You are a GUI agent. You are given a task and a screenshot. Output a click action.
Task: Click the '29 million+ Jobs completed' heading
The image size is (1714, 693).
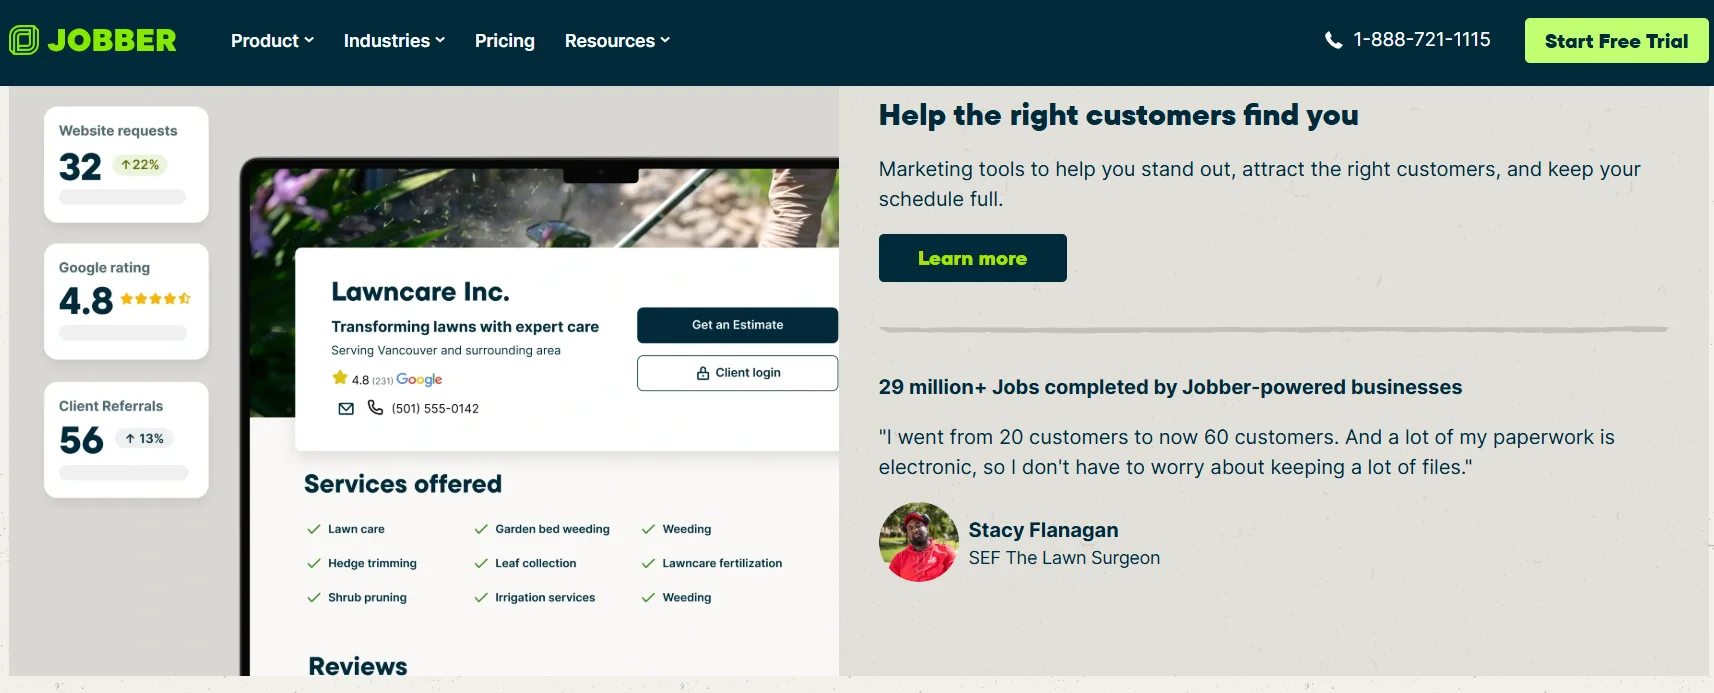(x=1170, y=387)
